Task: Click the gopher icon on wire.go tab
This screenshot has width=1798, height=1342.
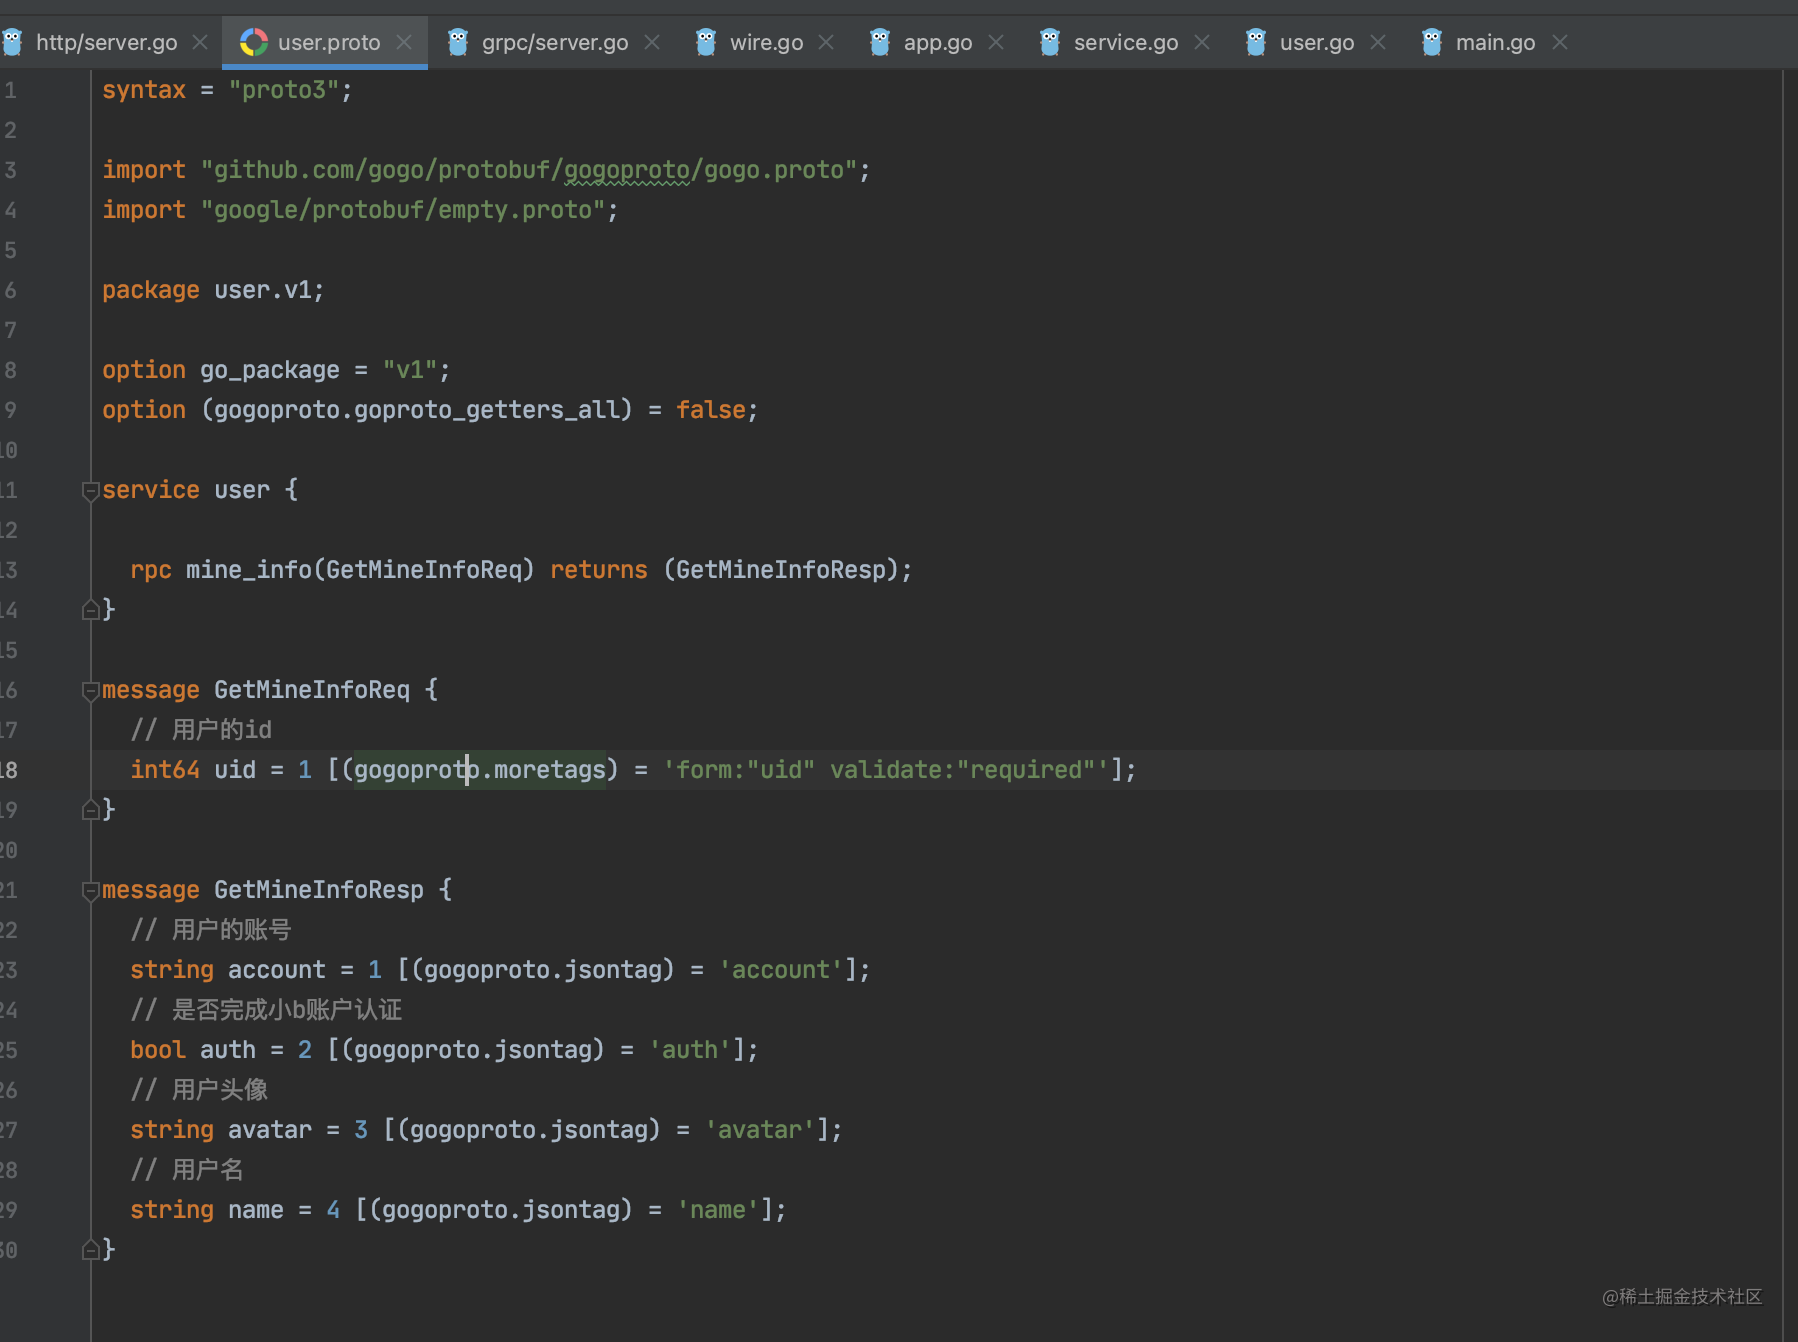Action: [706, 42]
